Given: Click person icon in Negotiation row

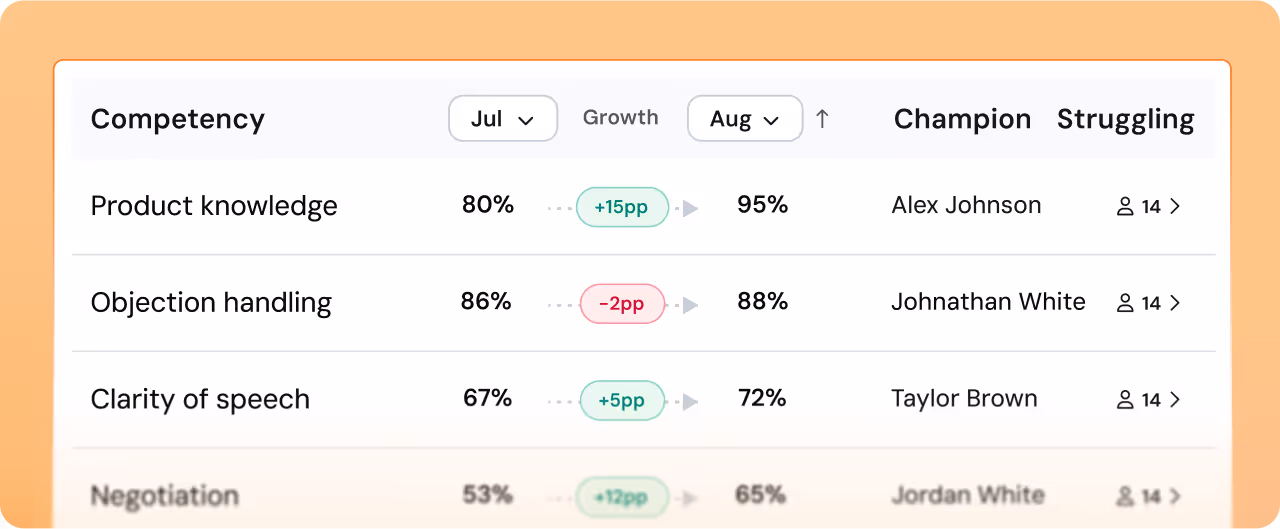Looking at the screenshot, I should [1125, 496].
